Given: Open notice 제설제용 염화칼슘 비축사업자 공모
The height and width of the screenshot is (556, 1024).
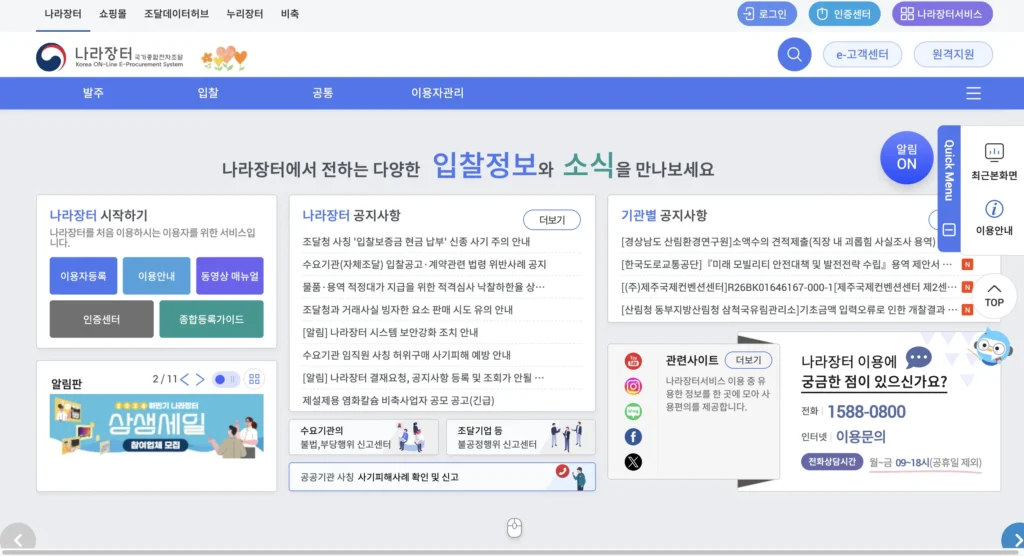Looking at the screenshot, I should click(x=398, y=400).
